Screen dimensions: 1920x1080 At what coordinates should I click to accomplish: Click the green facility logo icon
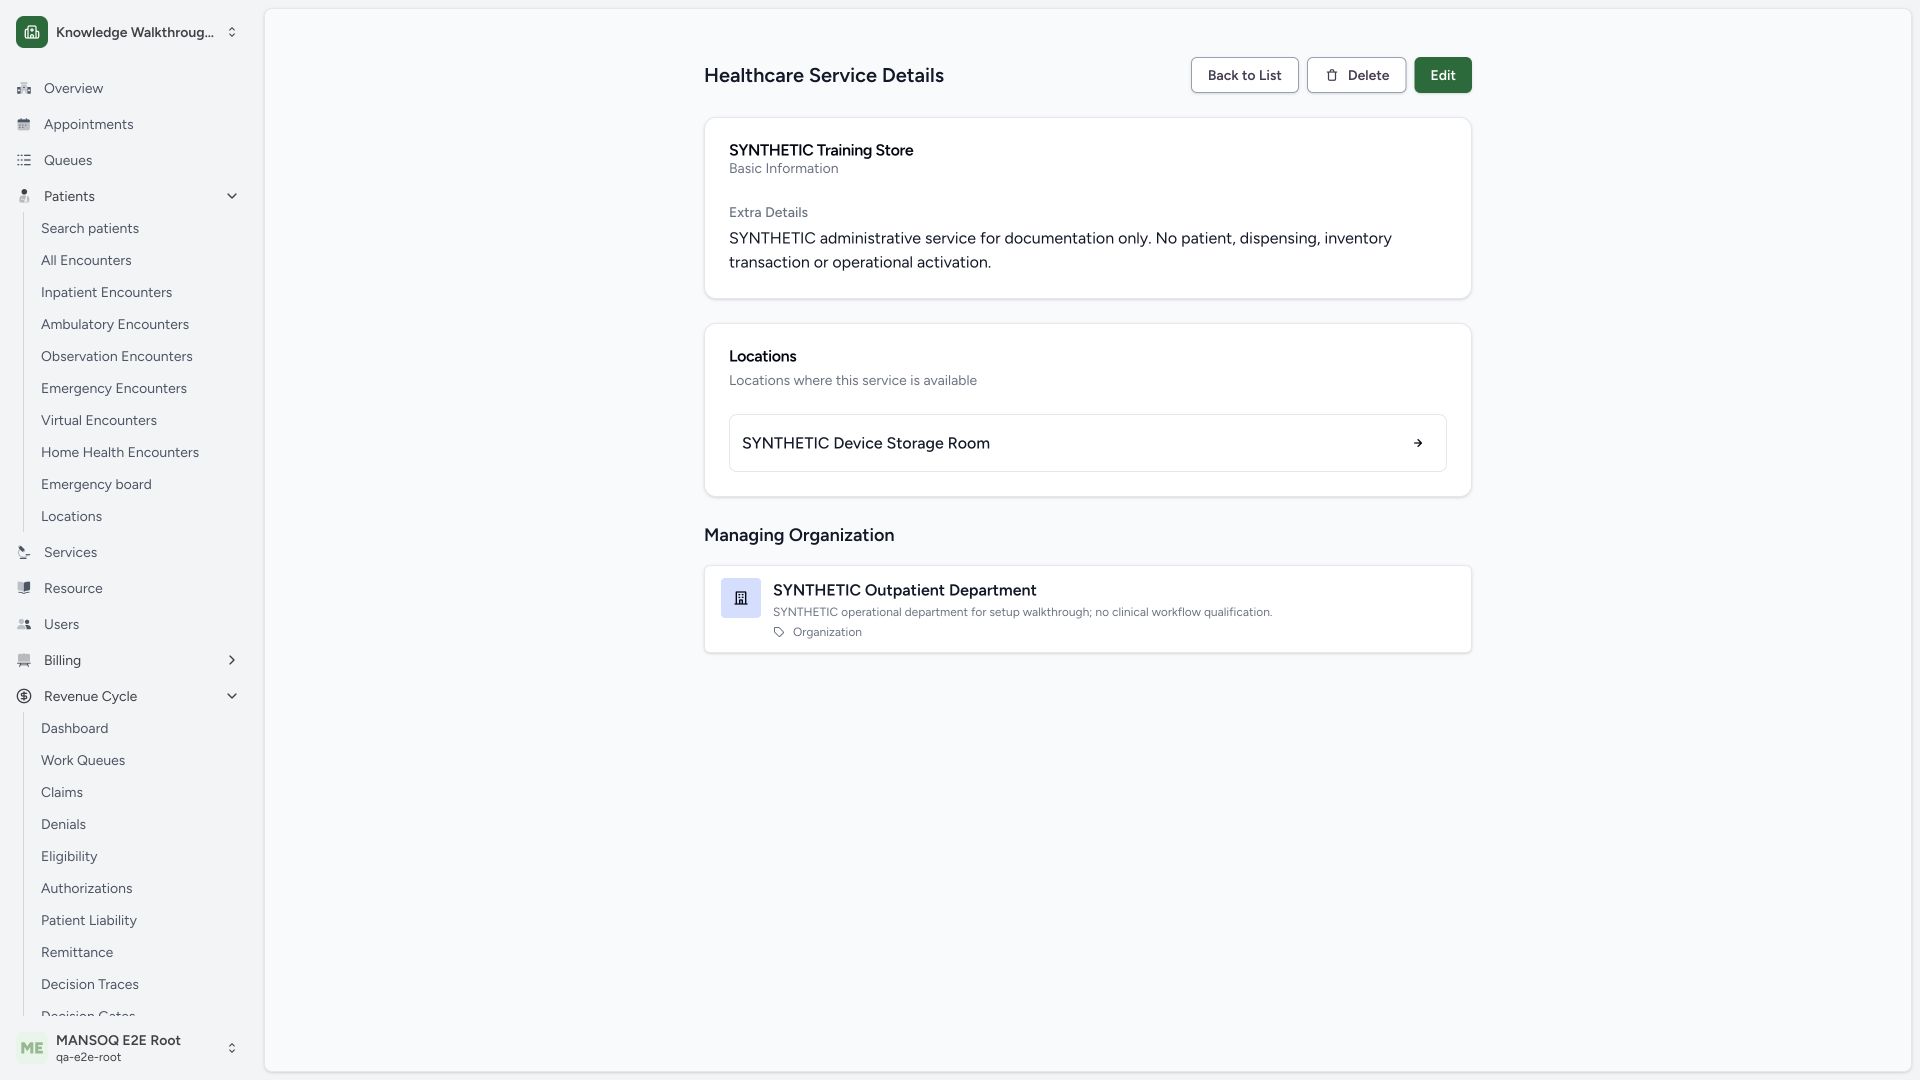tap(32, 32)
